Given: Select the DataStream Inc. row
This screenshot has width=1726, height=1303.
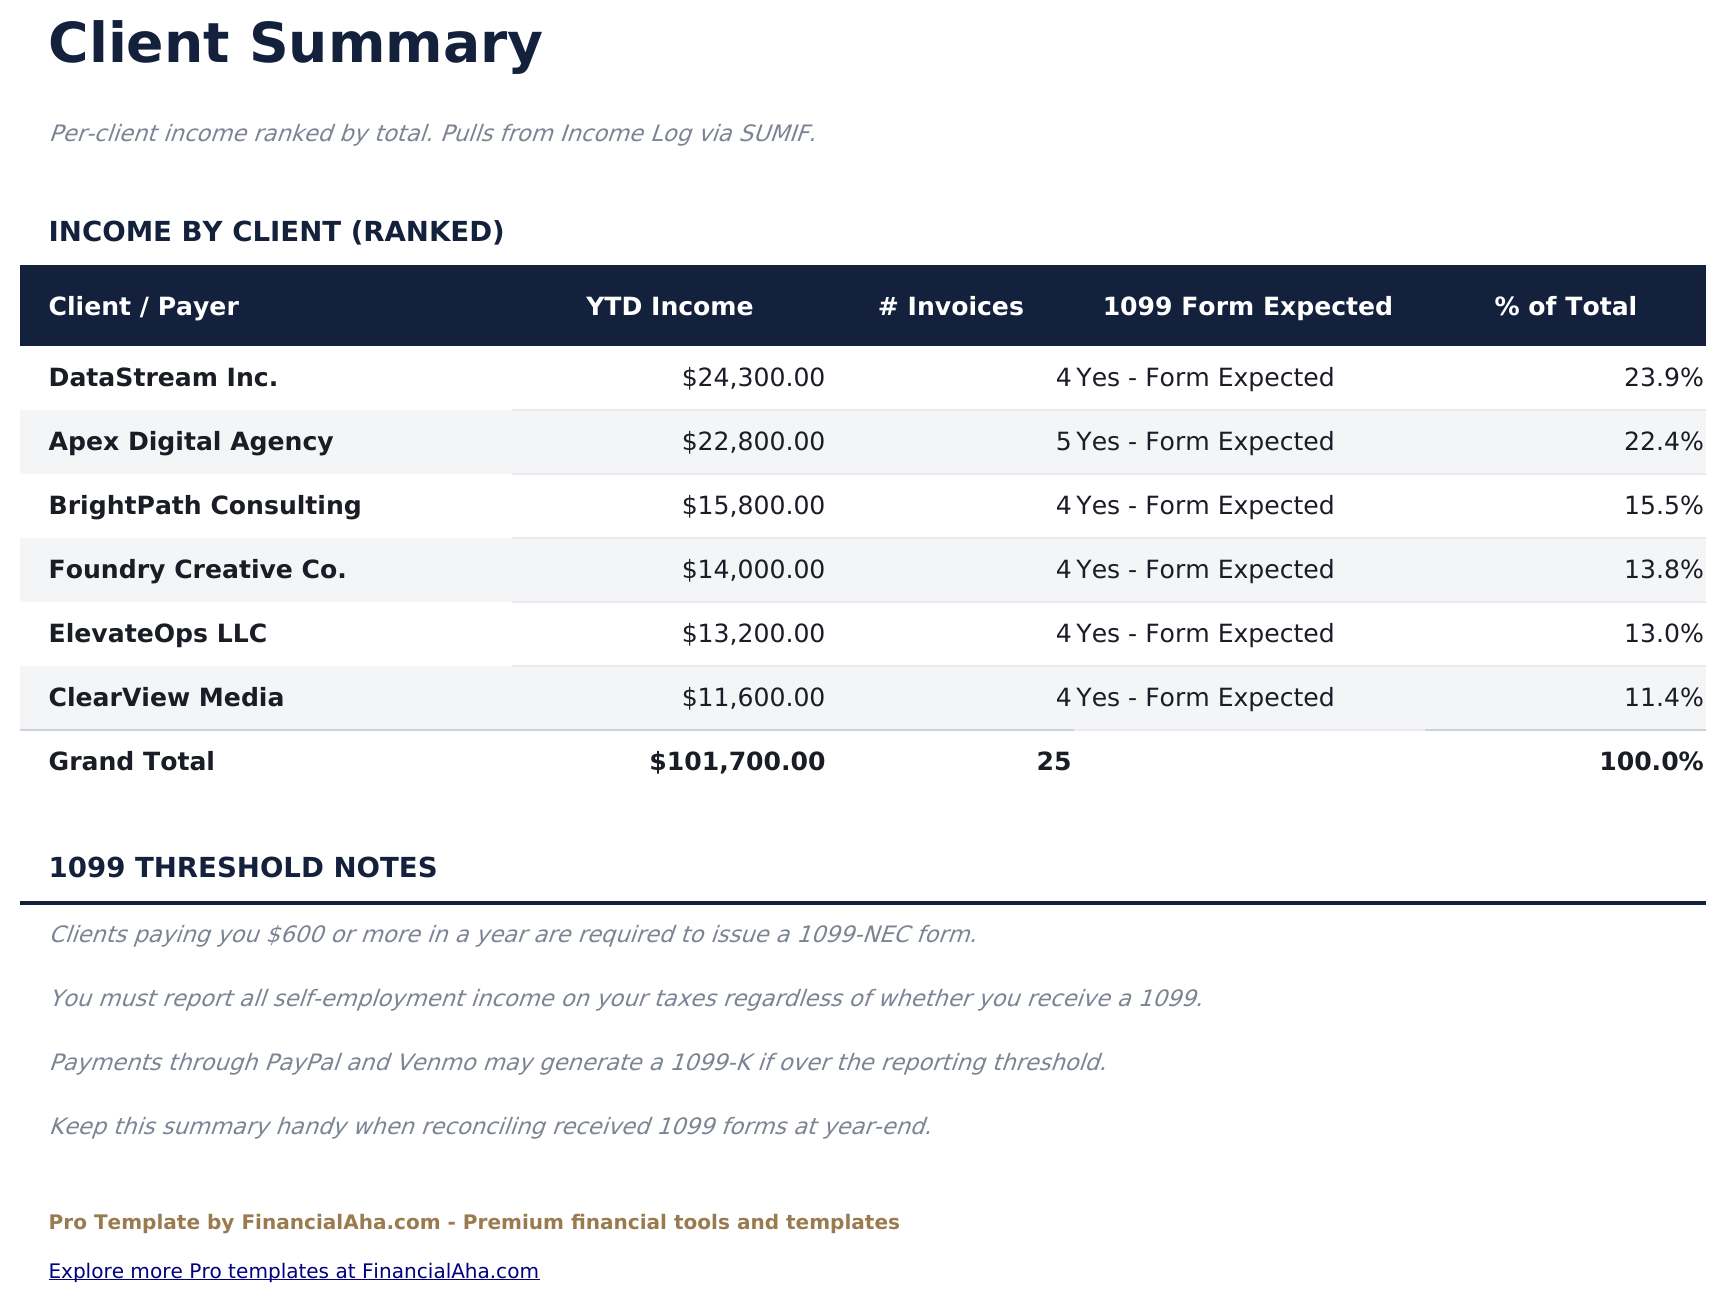Looking at the screenshot, I should coord(163,377).
